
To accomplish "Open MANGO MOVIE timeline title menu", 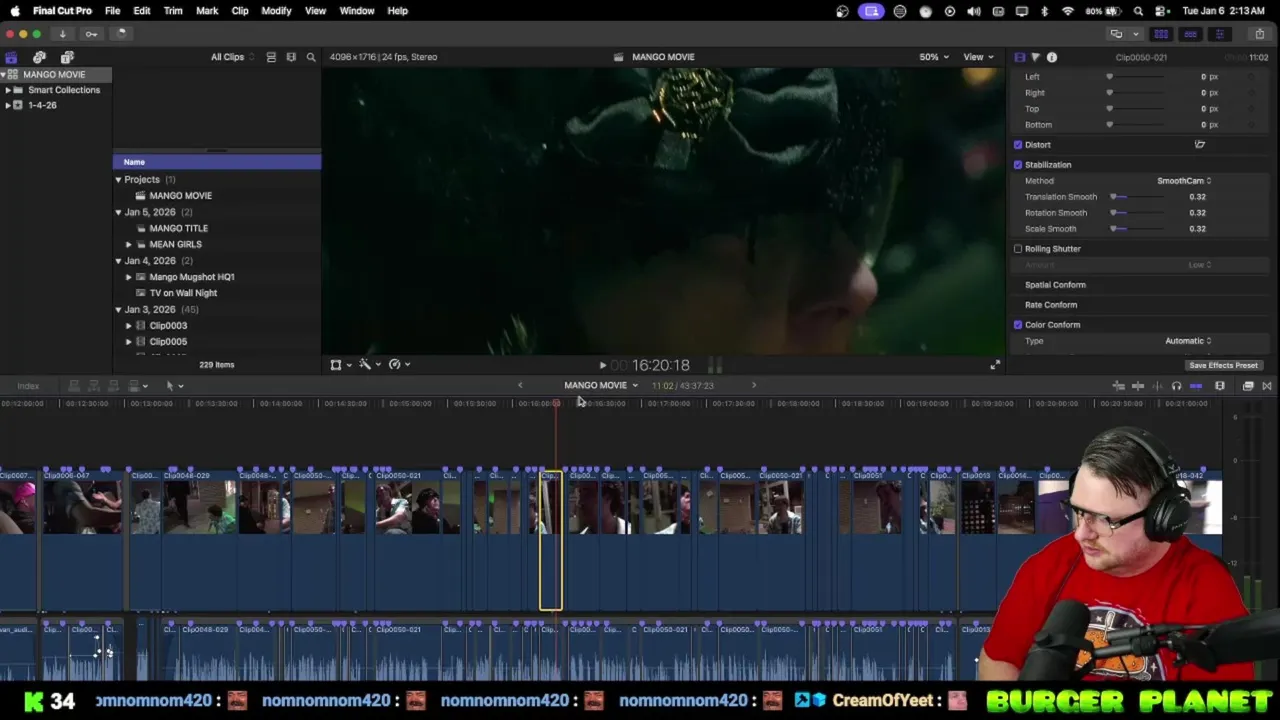I will (600, 386).
